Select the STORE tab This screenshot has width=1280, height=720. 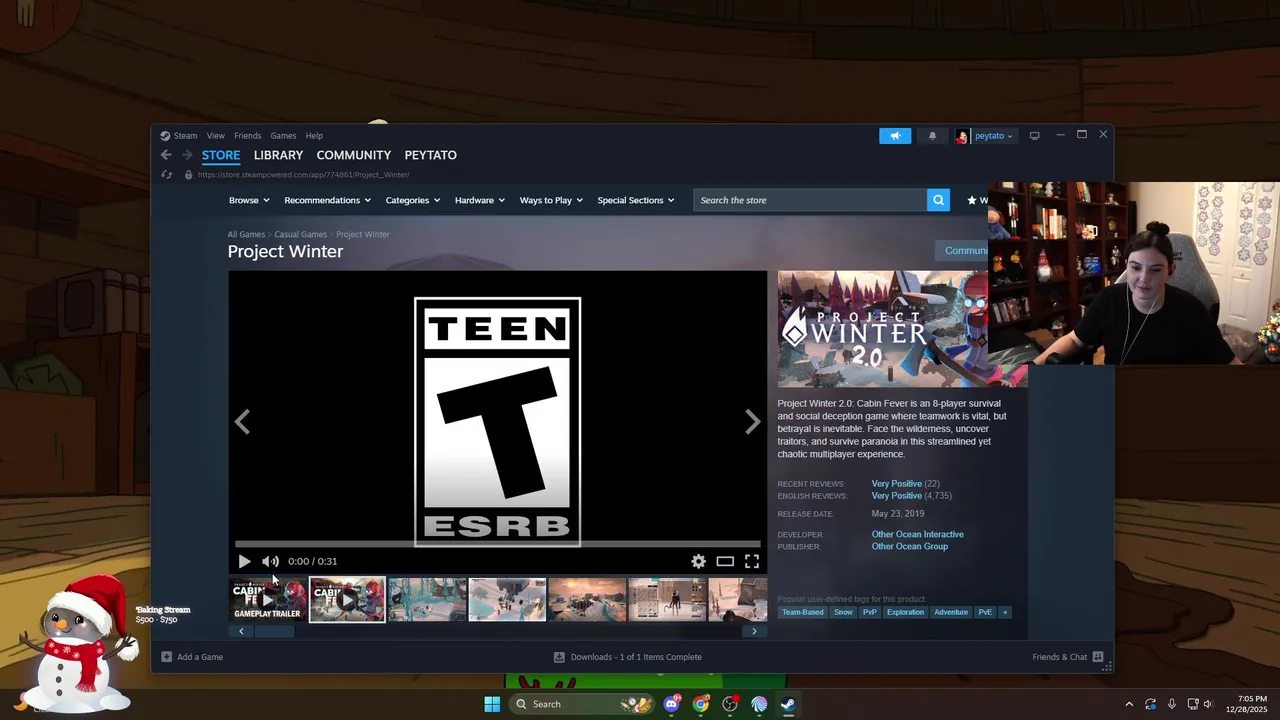coord(221,155)
